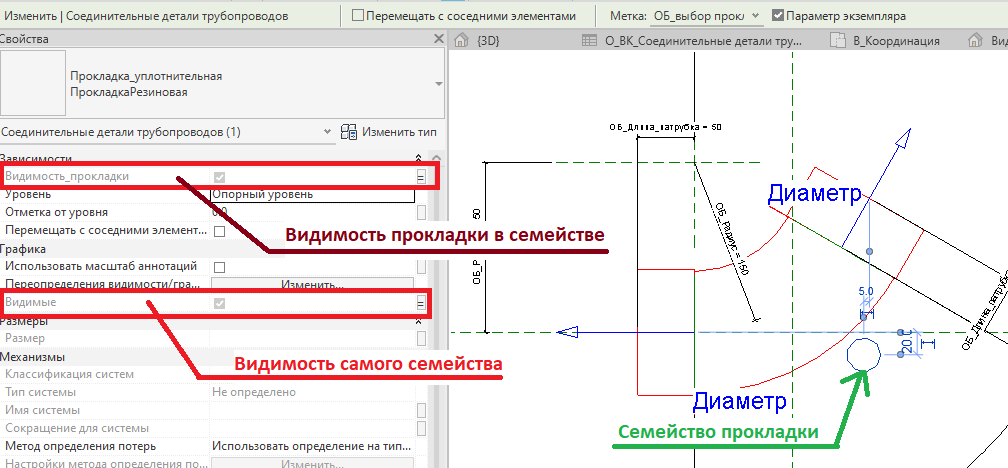Uncheck the 'Параметр экземпляра' checkbox
Screen dimensions: 1008x468
coord(778,16)
